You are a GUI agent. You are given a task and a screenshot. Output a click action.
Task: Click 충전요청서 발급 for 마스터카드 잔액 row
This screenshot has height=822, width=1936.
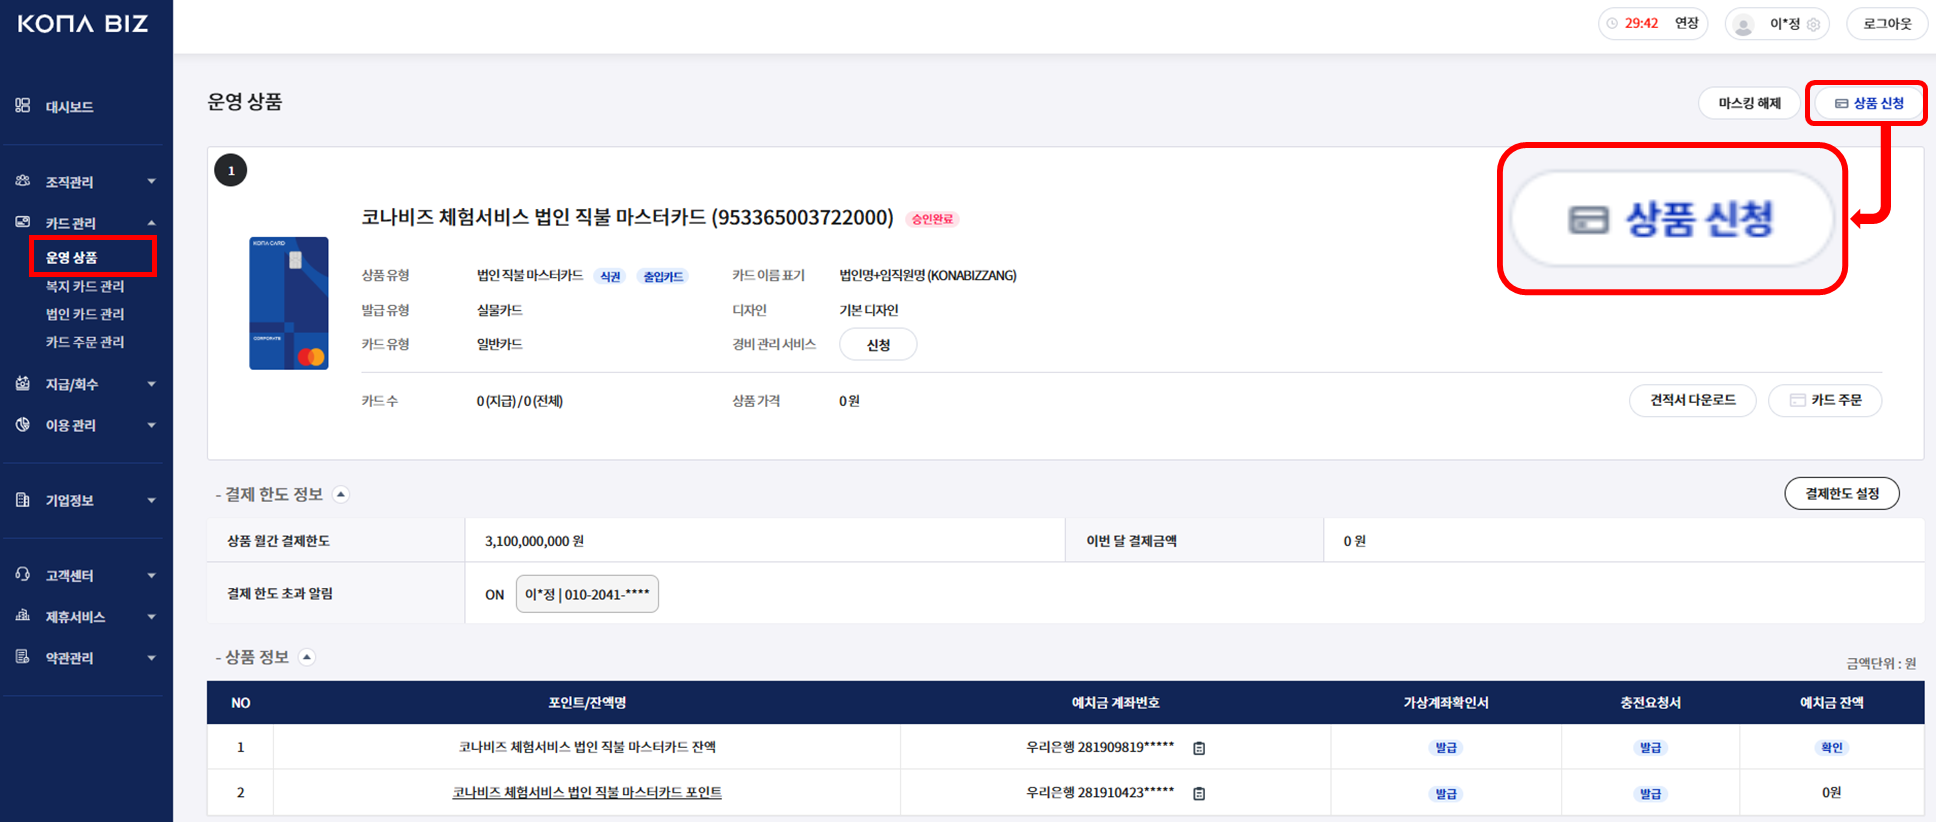point(1650,748)
